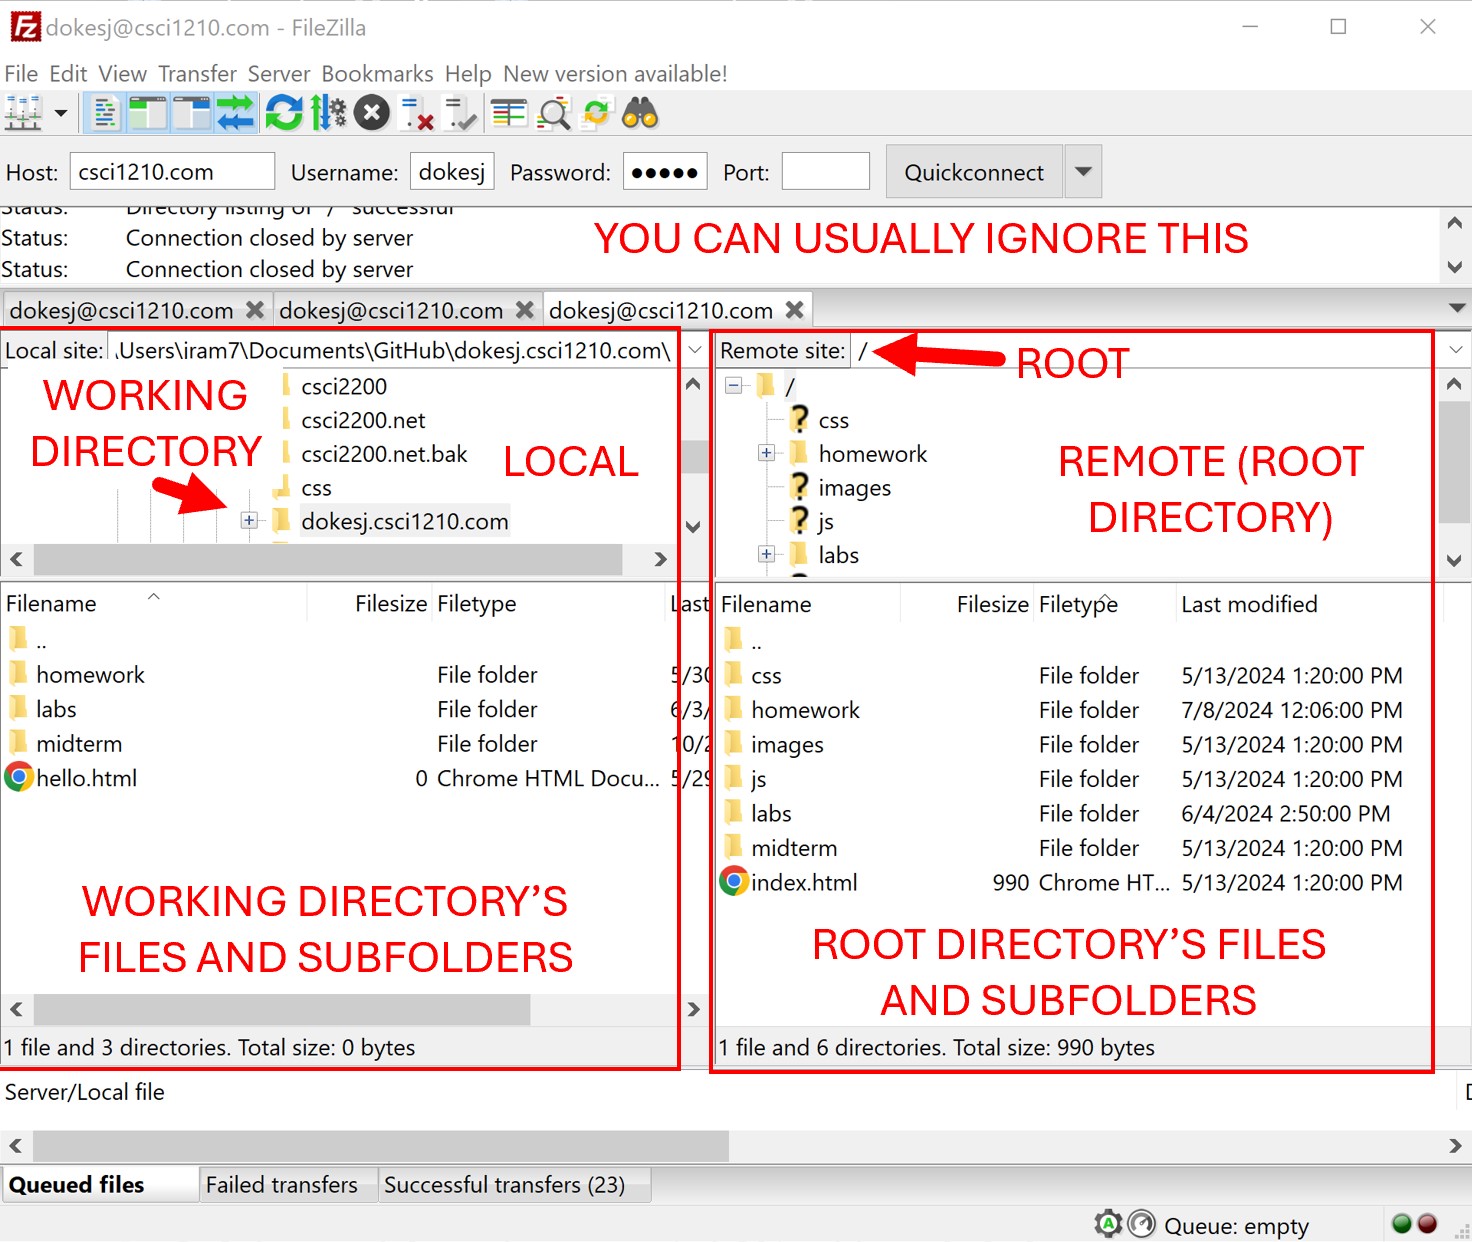
Task: Sort remote files by Last modified column
Action: (1249, 604)
